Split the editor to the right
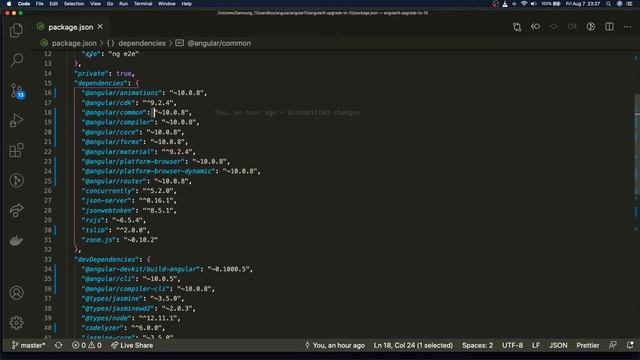Image resolution: width=640 pixels, height=360 pixels. pos(609,27)
